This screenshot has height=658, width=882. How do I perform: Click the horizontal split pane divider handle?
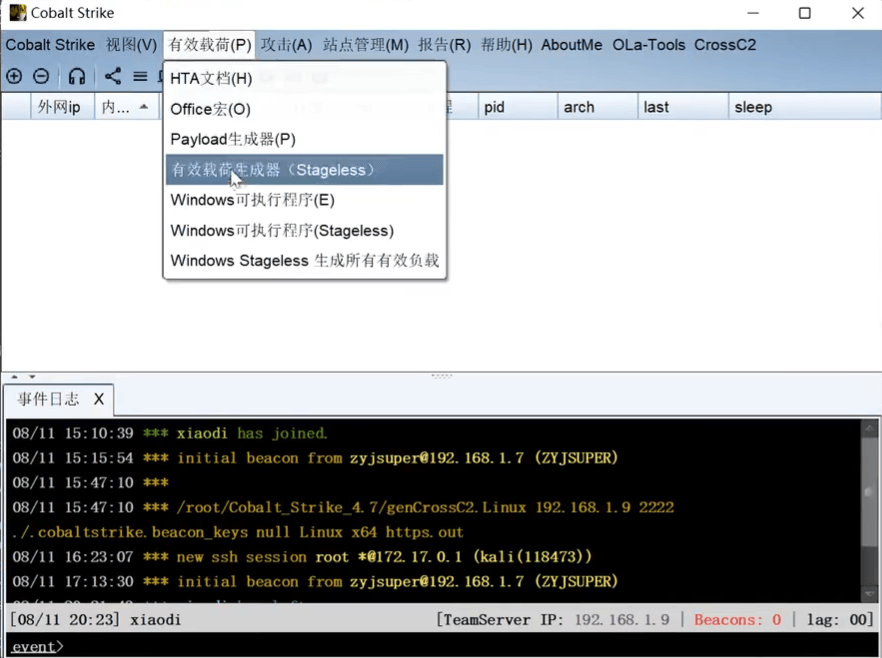pos(442,376)
